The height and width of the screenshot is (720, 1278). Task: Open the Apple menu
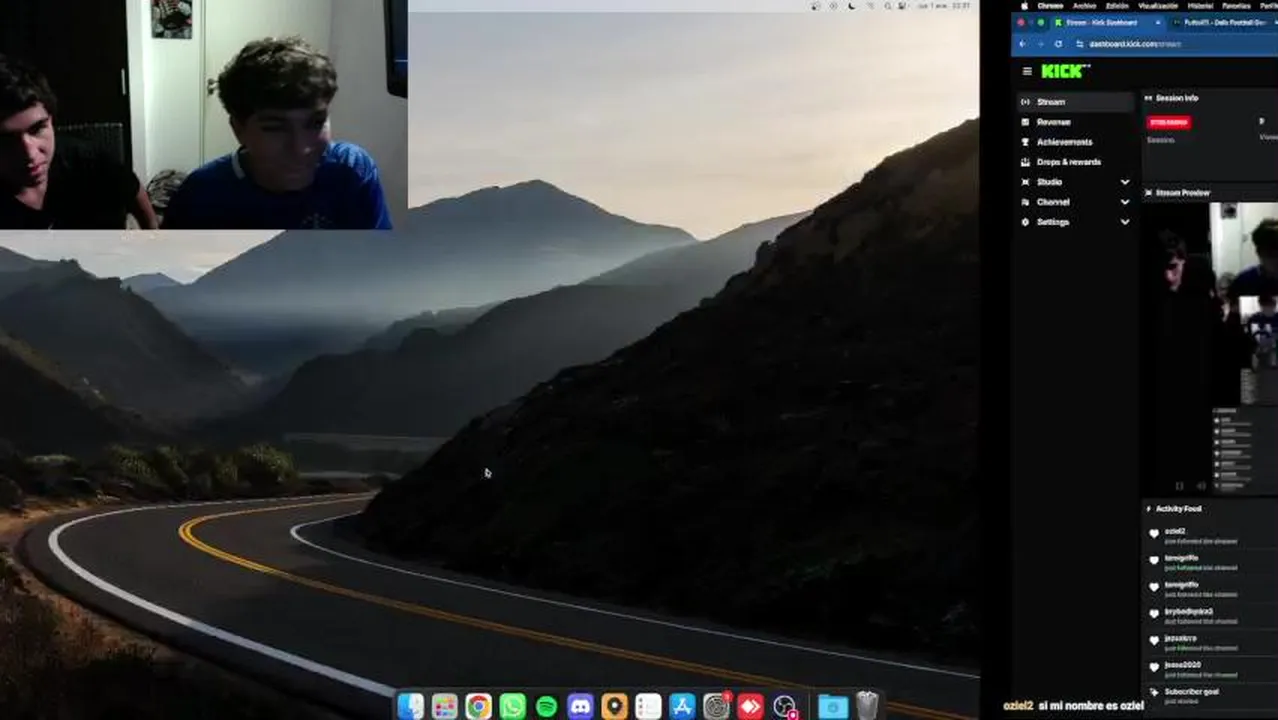[x=1024, y=5]
